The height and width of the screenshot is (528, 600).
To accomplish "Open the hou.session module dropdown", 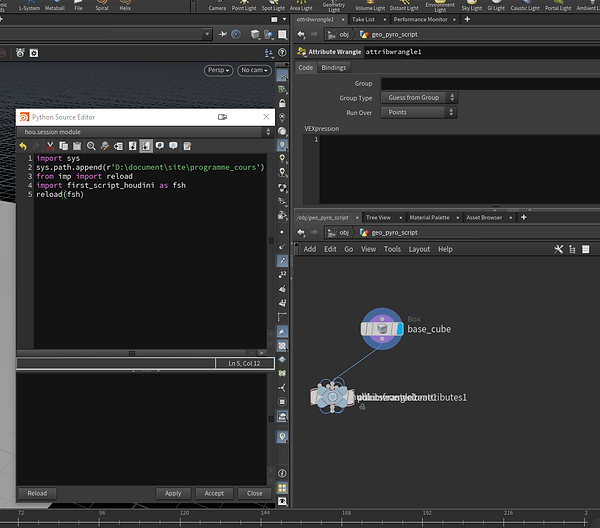I will tap(145, 132).
